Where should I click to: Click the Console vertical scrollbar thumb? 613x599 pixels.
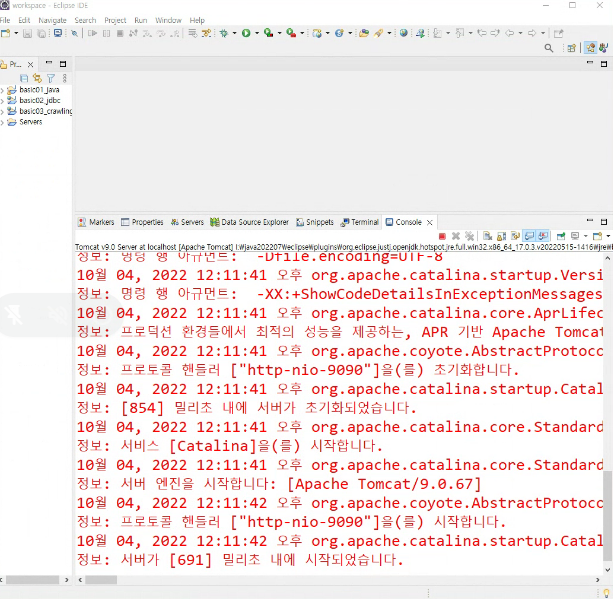(607, 516)
